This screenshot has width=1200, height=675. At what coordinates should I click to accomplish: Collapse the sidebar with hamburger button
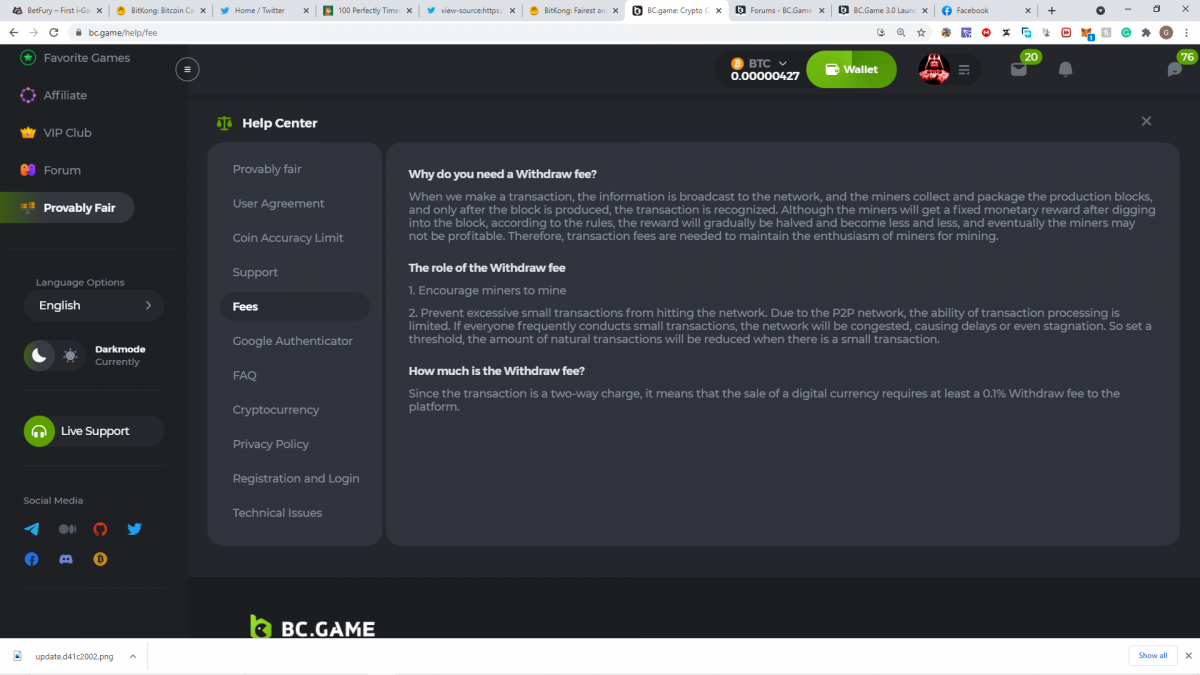(x=187, y=69)
